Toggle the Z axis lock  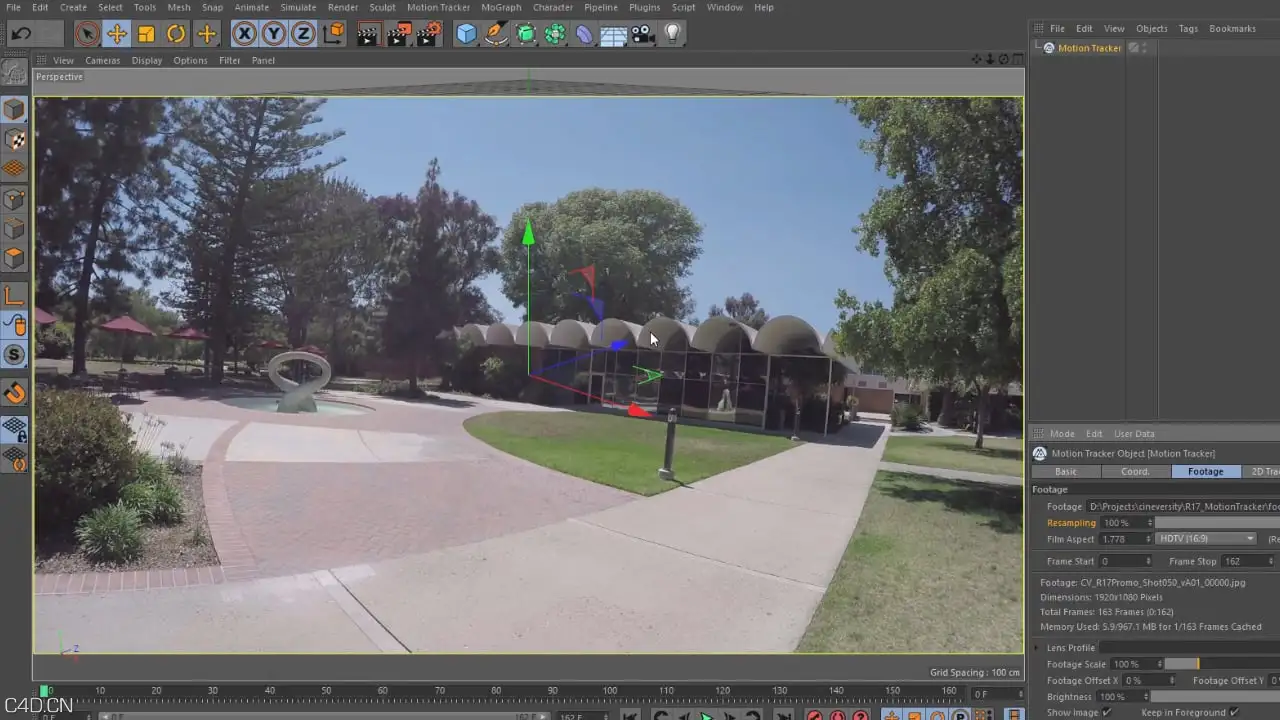pos(303,34)
